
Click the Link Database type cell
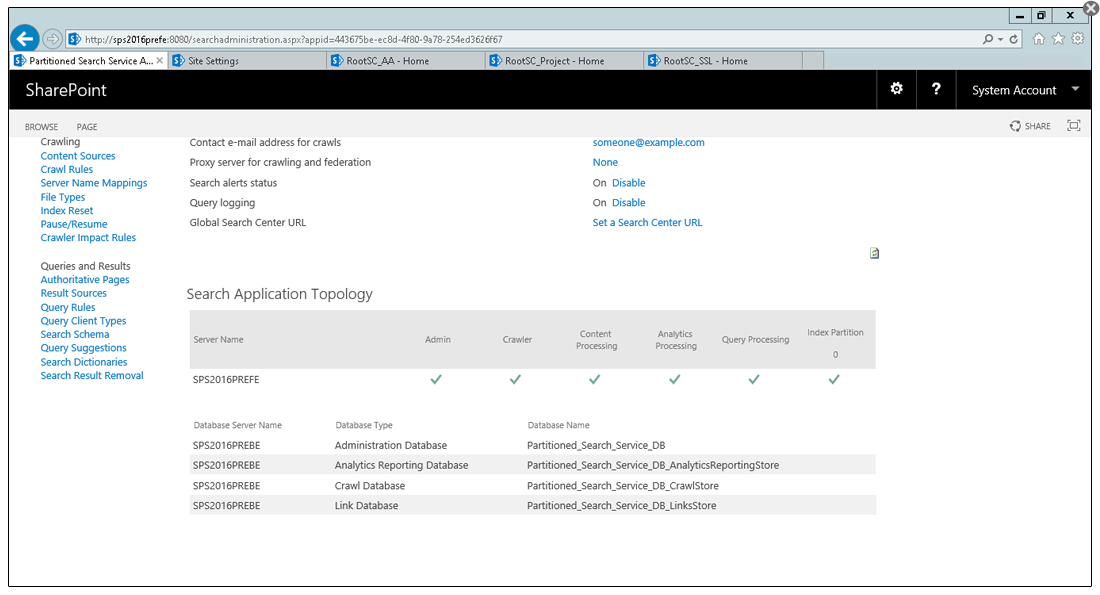point(366,505)
